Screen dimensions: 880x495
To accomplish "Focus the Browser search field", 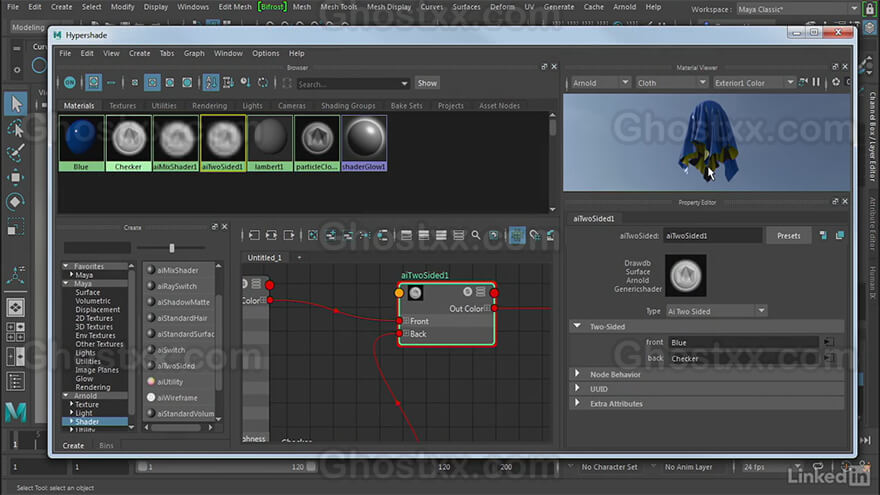I will (x=347, y=84).
